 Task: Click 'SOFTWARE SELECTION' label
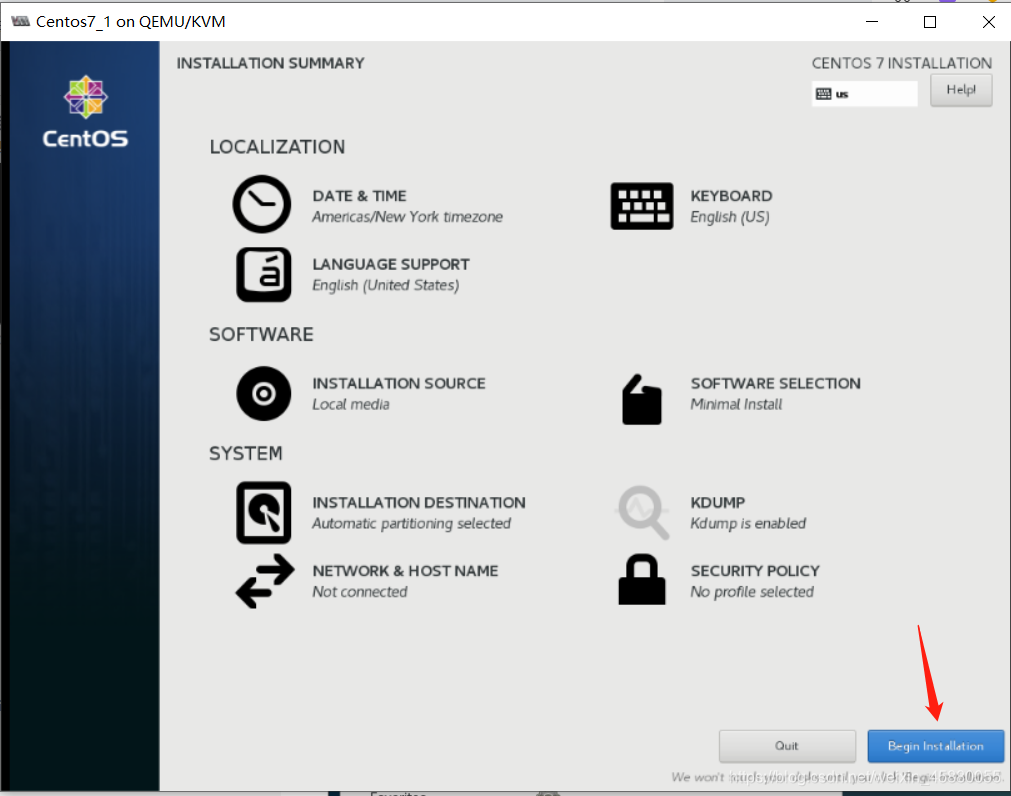[x=776, y=383]
